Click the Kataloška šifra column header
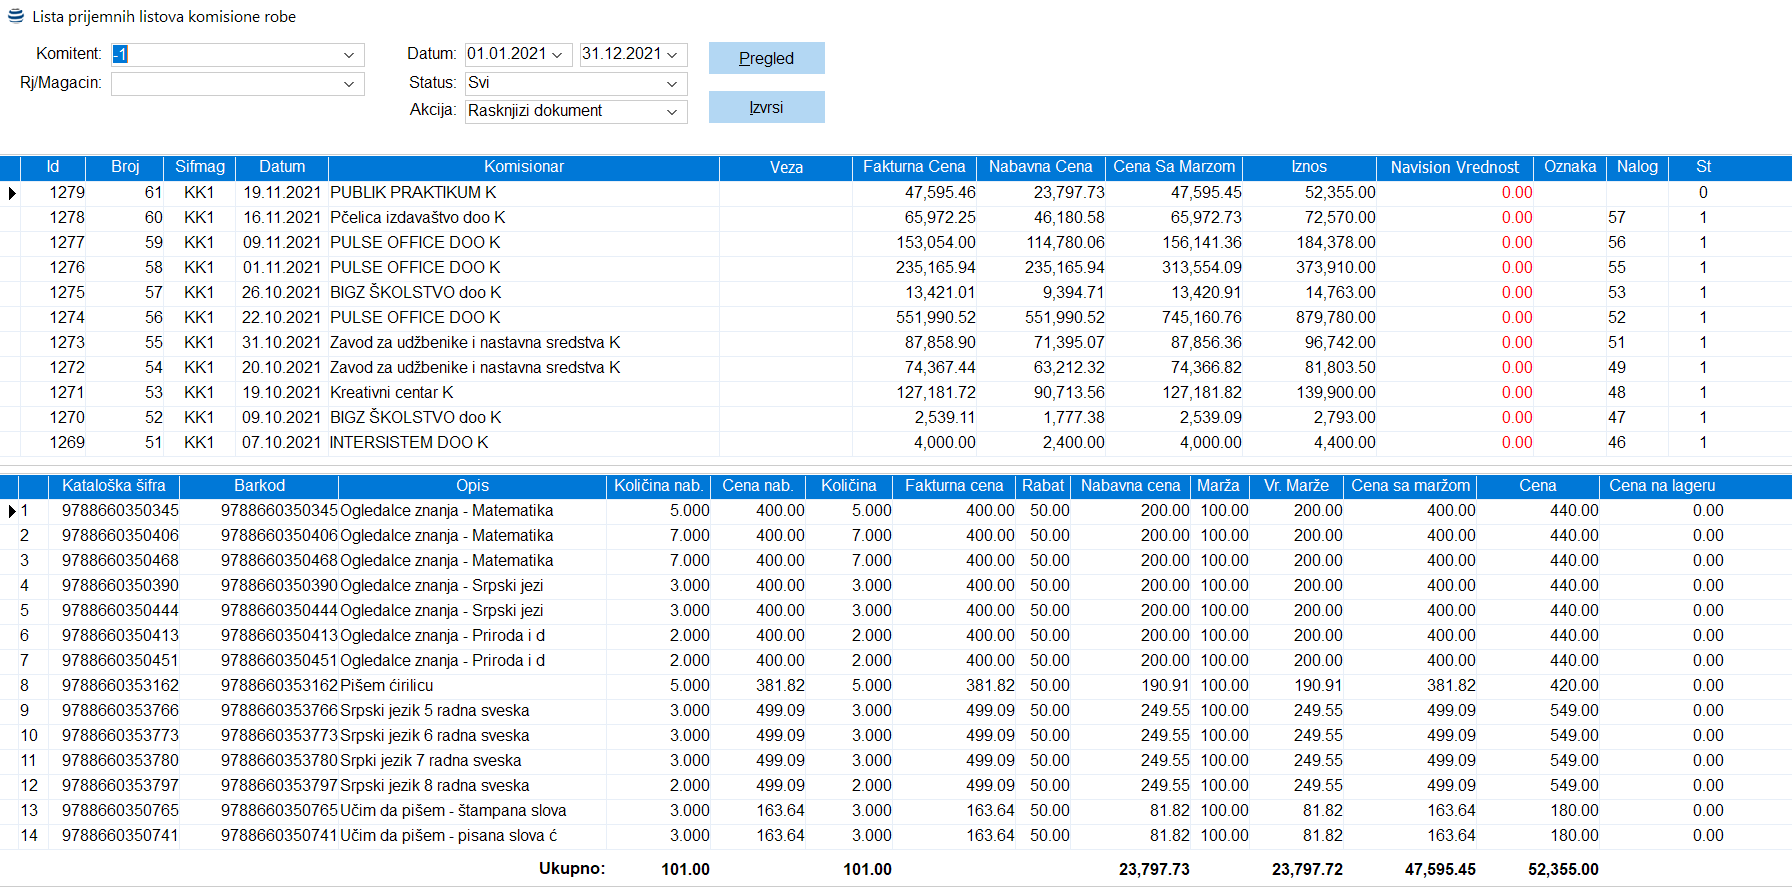 pos(113,486)
